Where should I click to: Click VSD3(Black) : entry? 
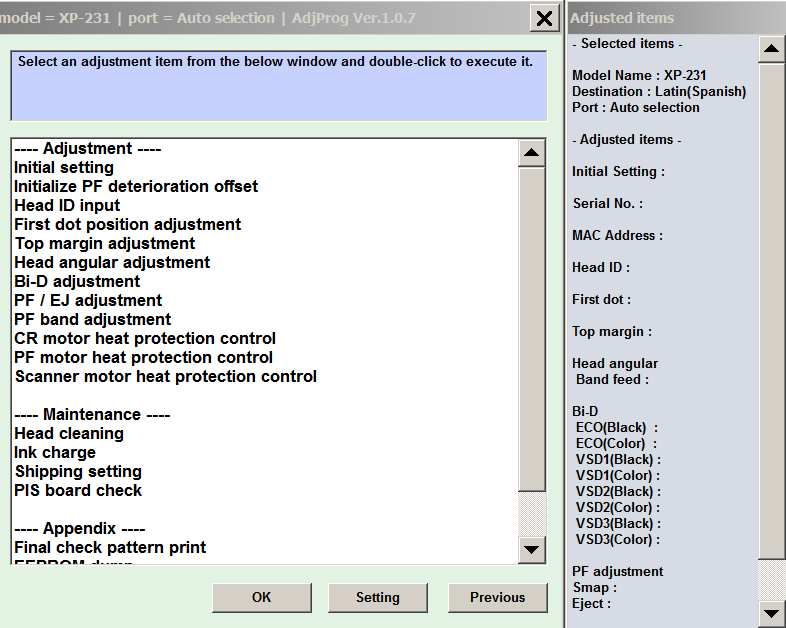pyautogui.click(x=618, y=524)
